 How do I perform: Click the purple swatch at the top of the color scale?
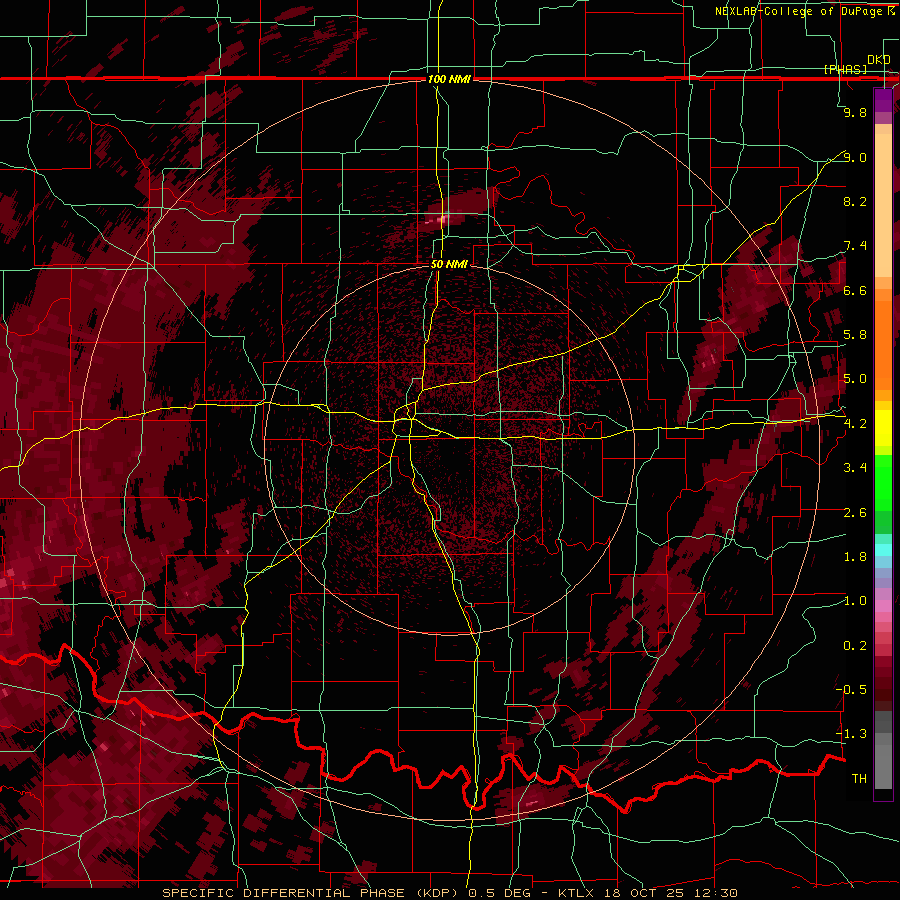click(x=883, y=100)
